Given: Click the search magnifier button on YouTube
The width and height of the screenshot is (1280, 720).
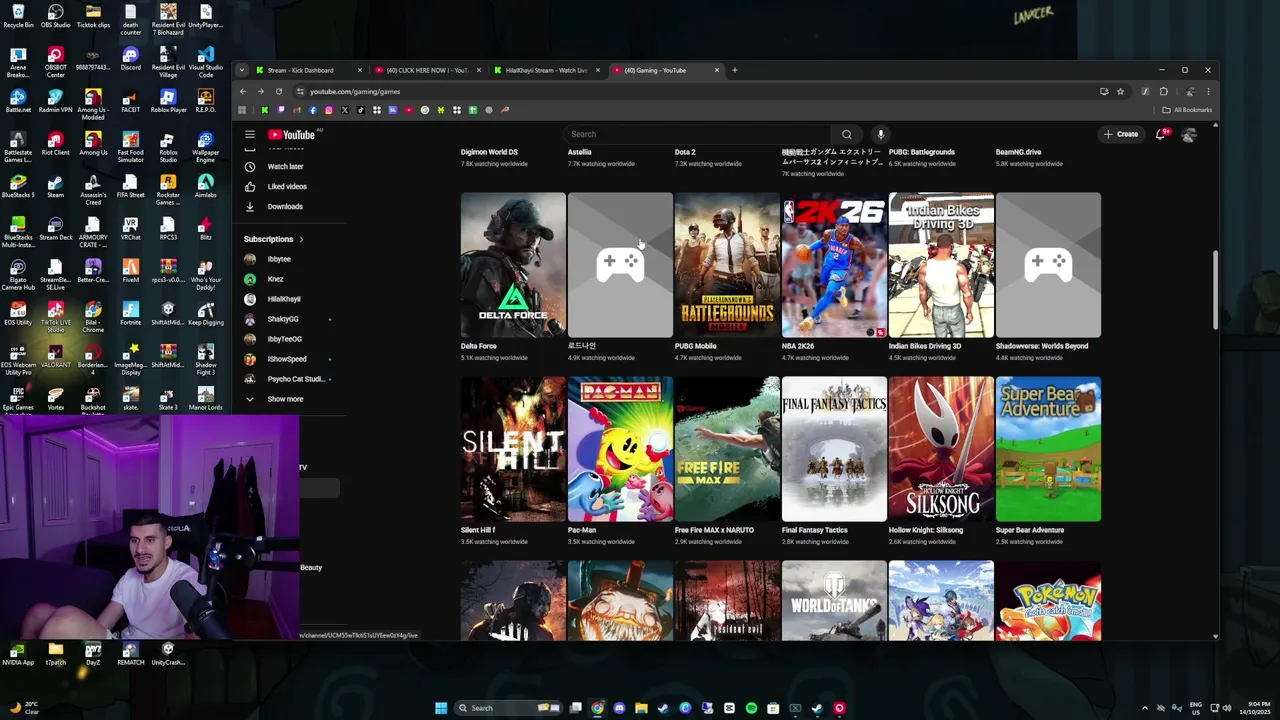Looking at the screenshot, I should click(x=847, y=134).
